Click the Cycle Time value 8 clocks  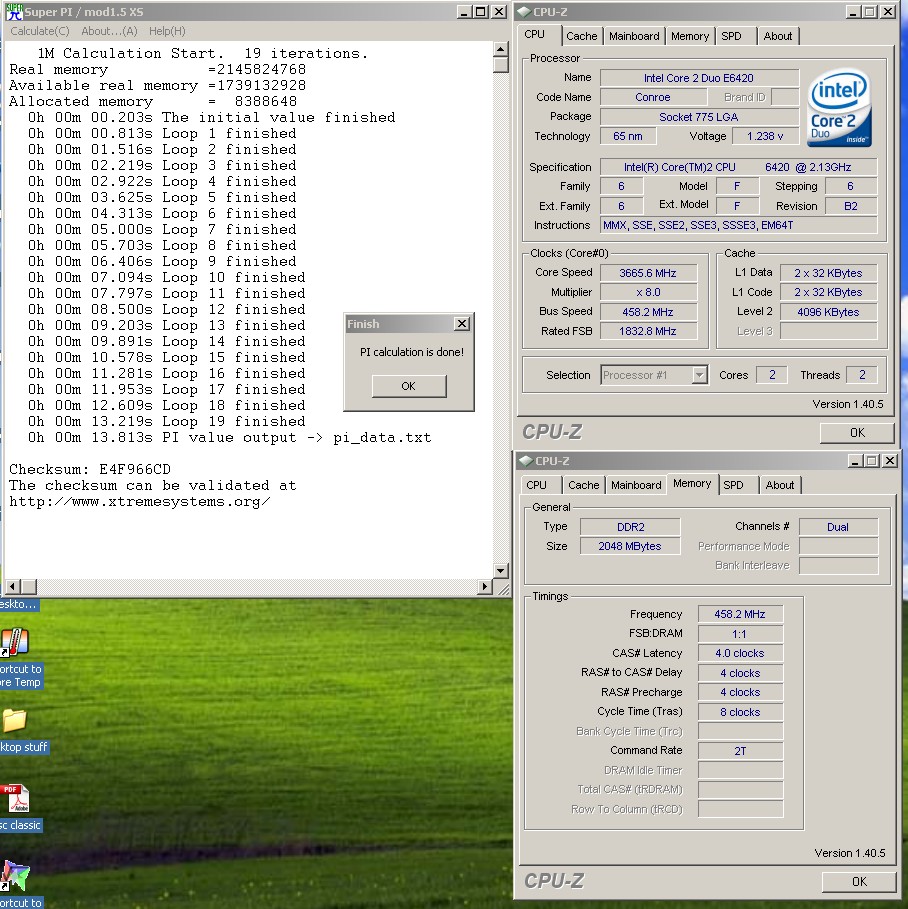tap(740, 712)
